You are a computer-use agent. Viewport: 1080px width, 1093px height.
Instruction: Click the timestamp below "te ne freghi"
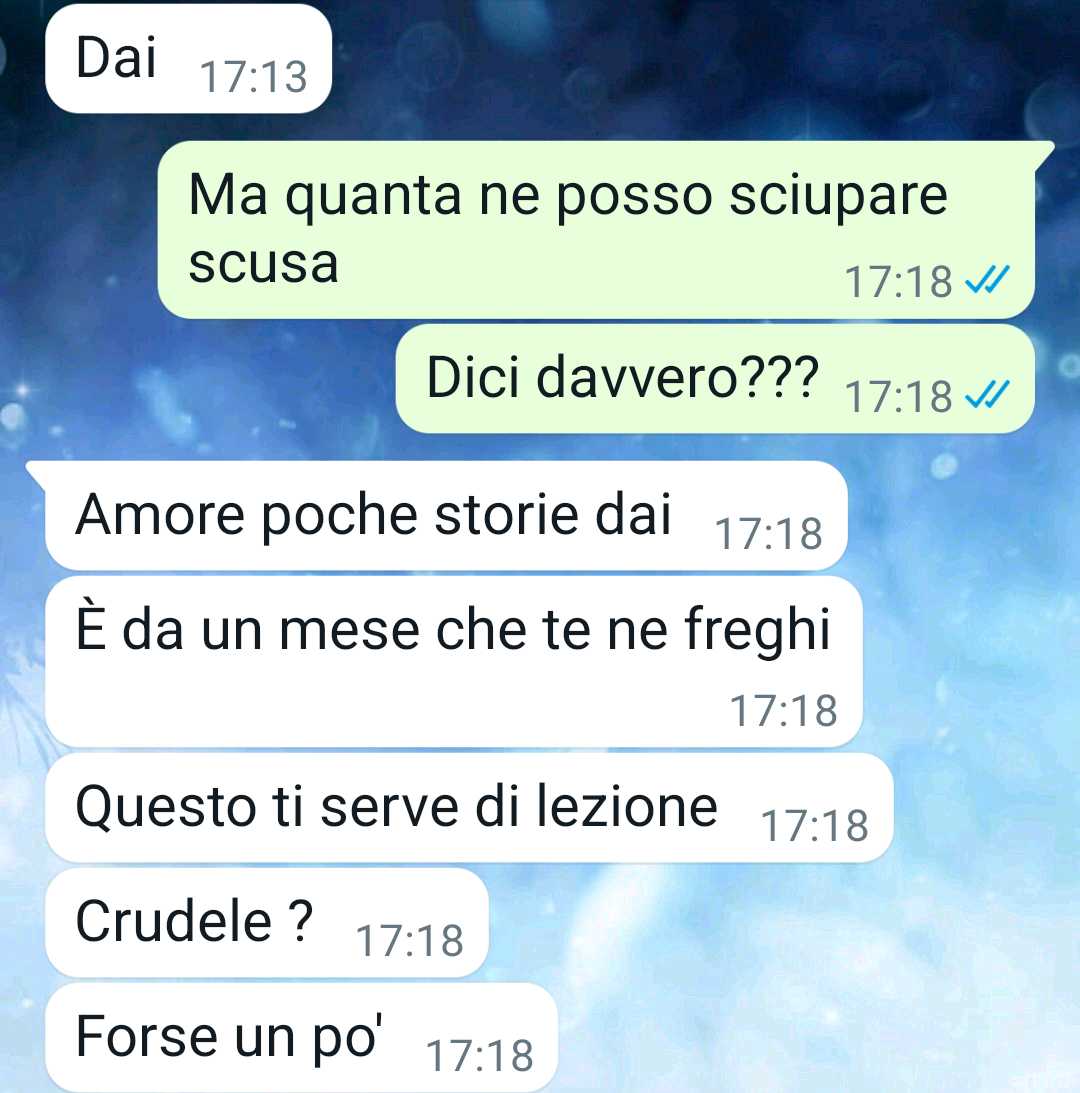pyautogui.click(x=784, y=711)
